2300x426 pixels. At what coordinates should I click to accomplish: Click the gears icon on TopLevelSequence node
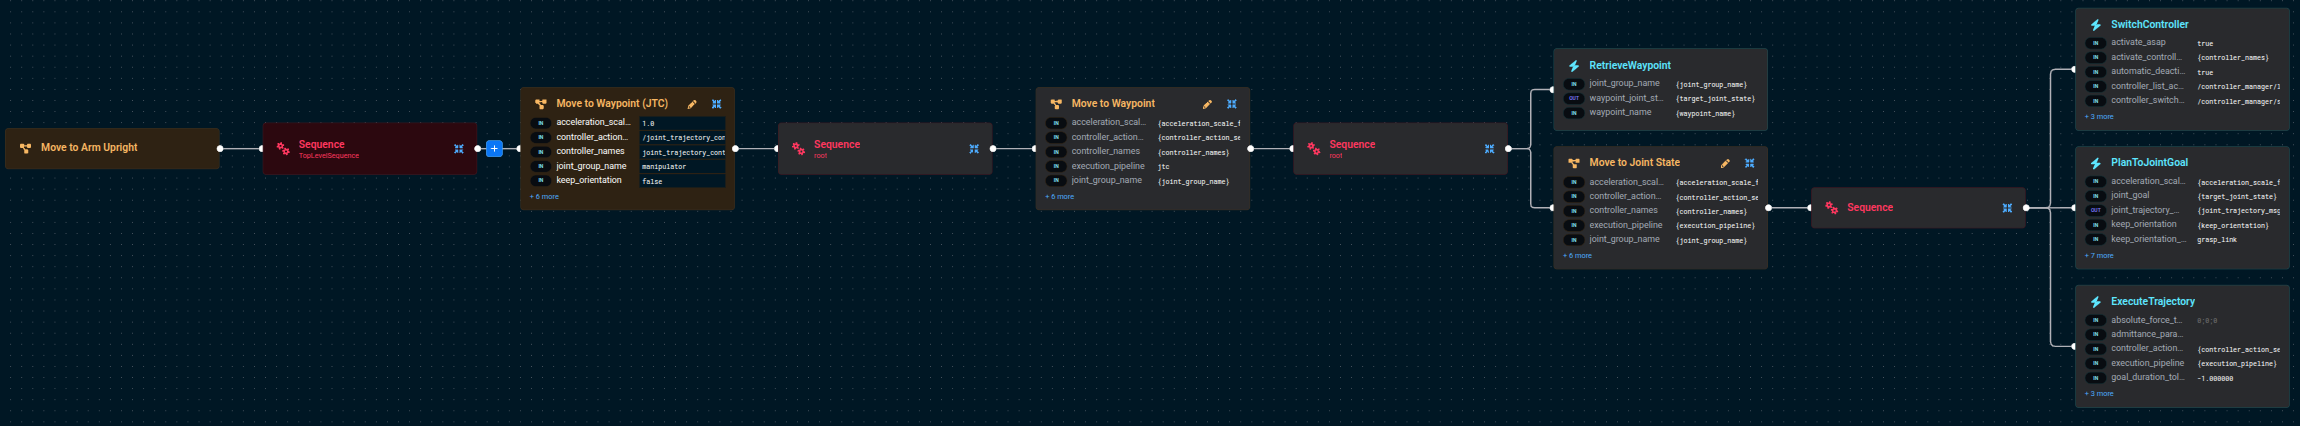(283, 148)
